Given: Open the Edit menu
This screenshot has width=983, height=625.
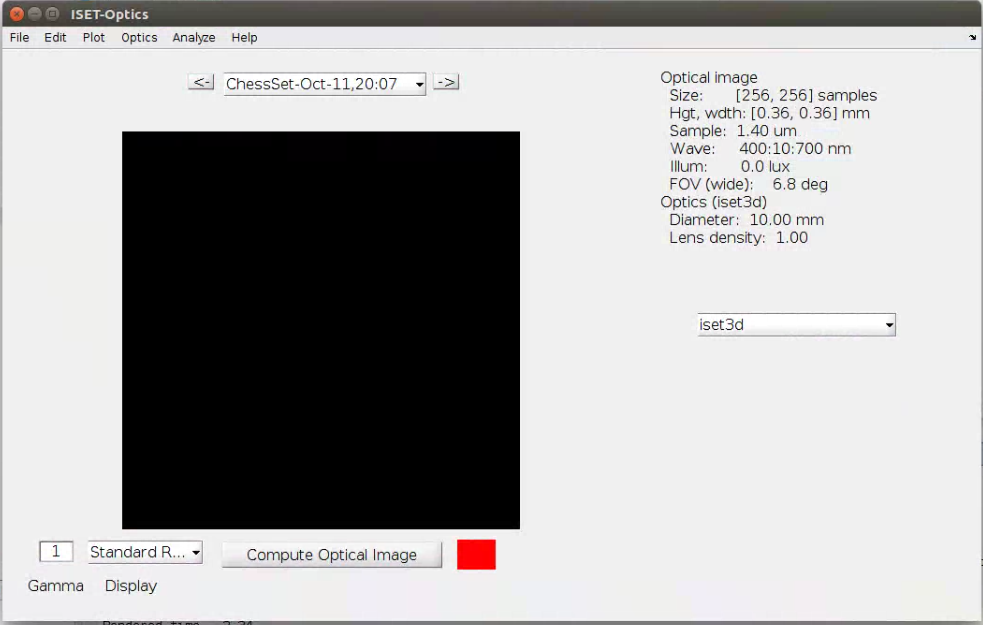Looking at the screenshot, I should (55, 37).
